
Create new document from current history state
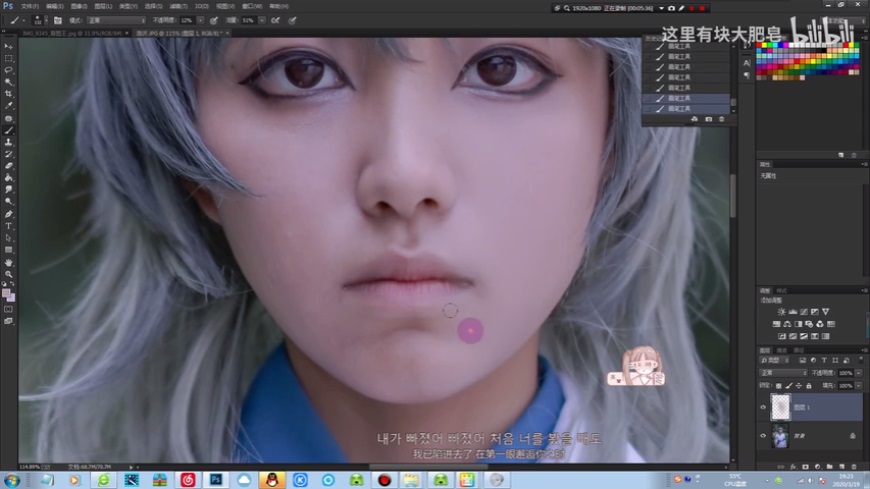pos(695,119)
